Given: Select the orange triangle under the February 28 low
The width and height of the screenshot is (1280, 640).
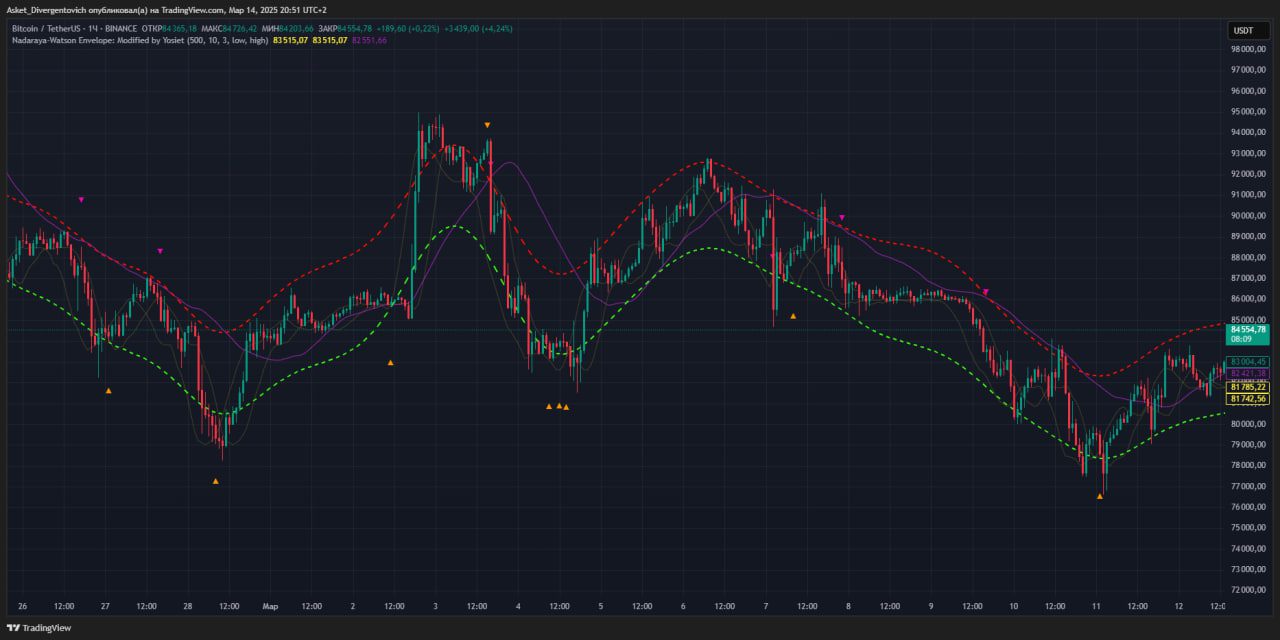Looking at the screenshot, I should coord(215,481).
